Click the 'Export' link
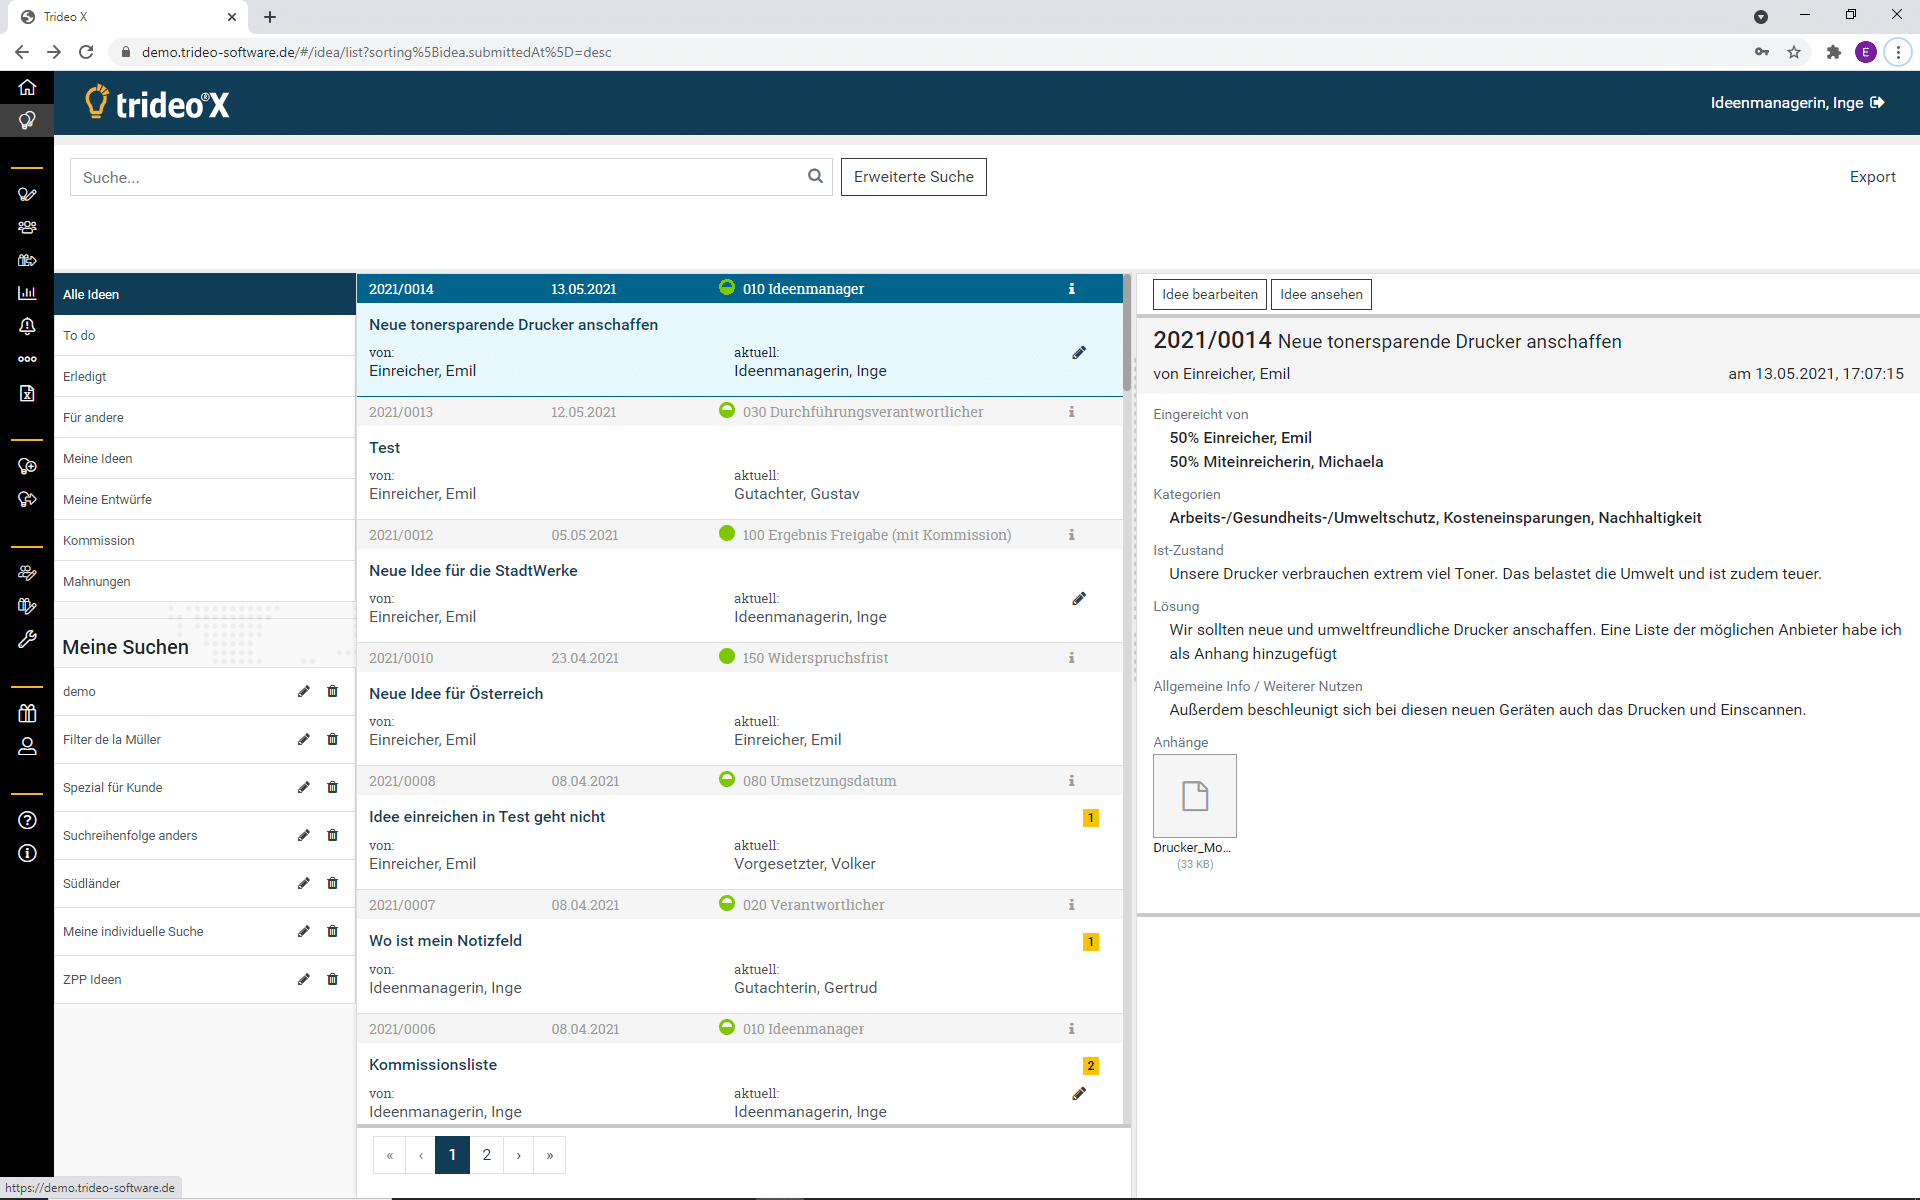The height and width of the screenshot is (1200, 1920). coord(1872,176)
